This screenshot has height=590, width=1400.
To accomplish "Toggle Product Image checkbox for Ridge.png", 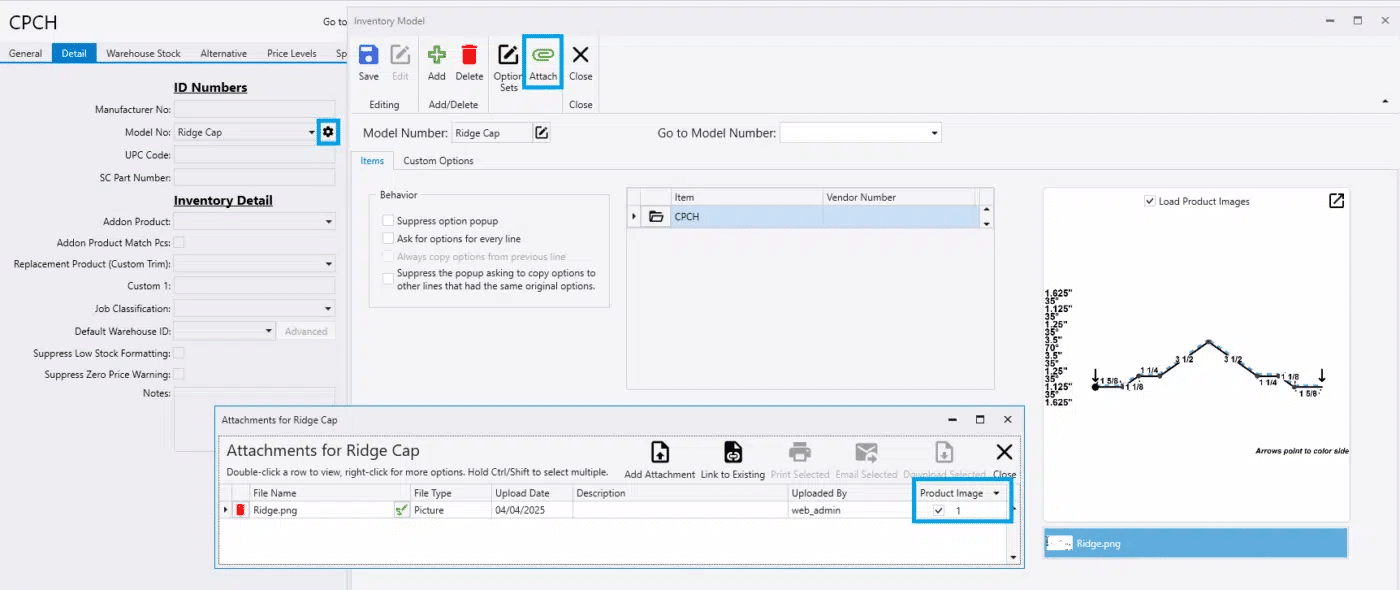I will tap(938, 510).
